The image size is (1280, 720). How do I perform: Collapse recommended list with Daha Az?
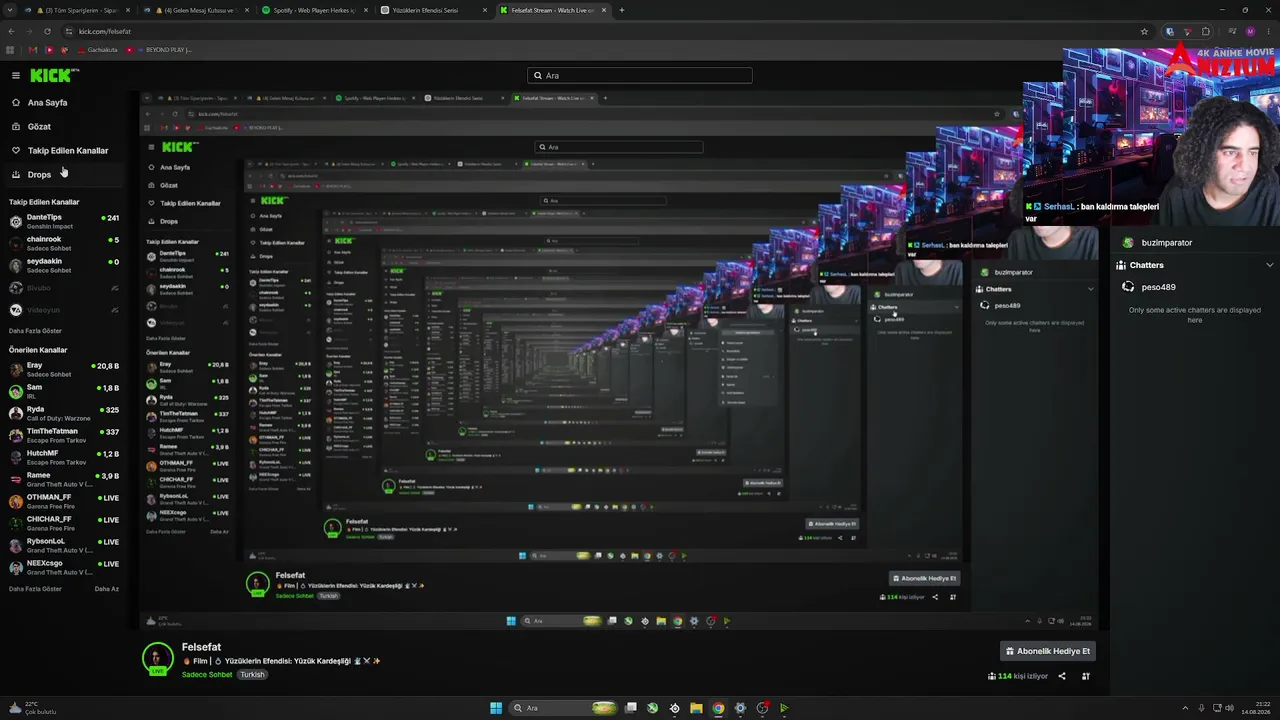pos(107,589)
